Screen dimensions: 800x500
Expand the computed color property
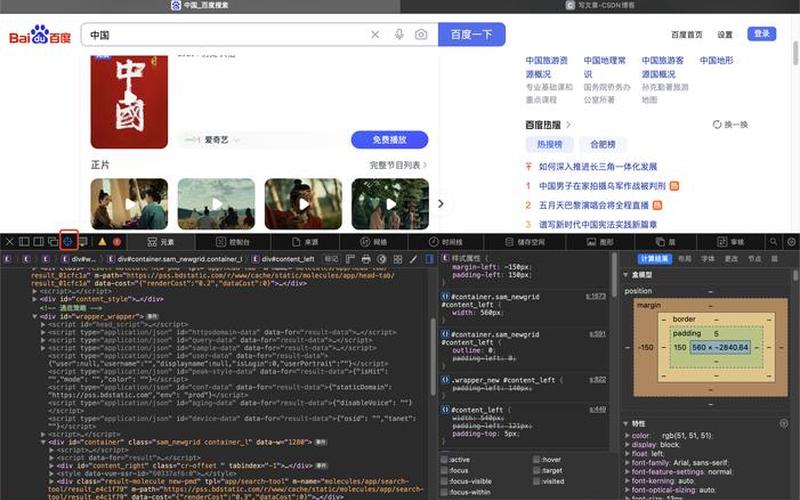pos(627,436)
